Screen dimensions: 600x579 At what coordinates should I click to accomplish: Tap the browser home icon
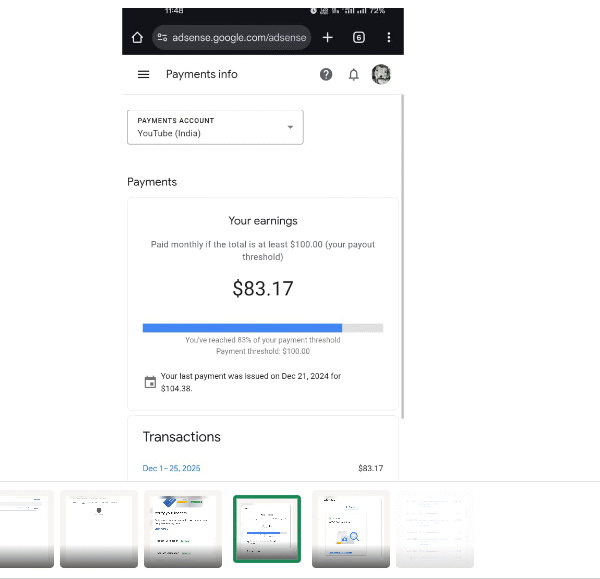(x=137, y=38)
